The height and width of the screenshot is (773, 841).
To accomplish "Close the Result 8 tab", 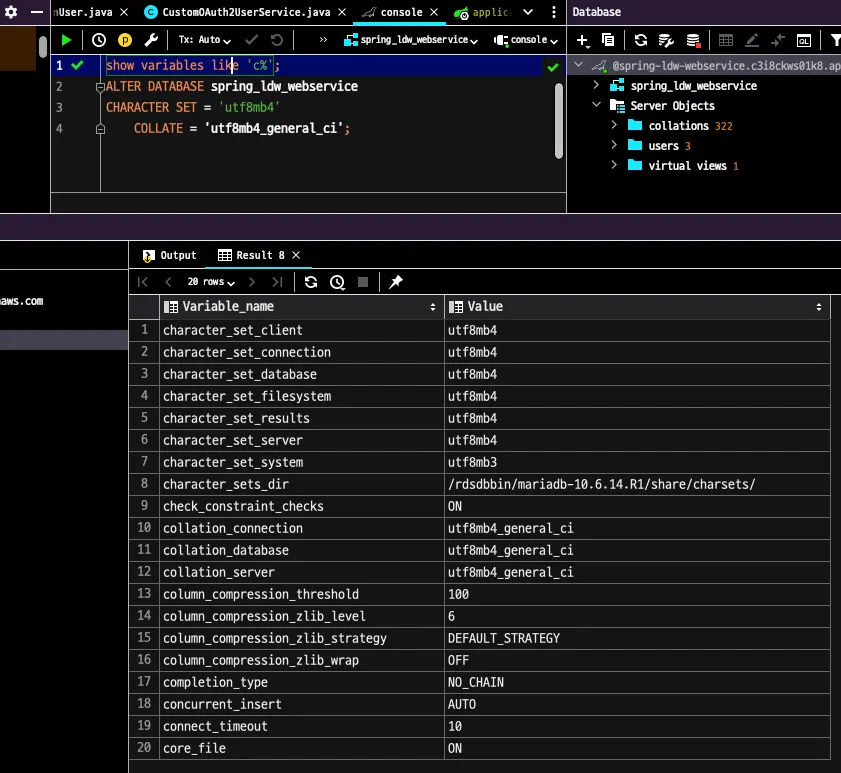I will pos(296,255).
